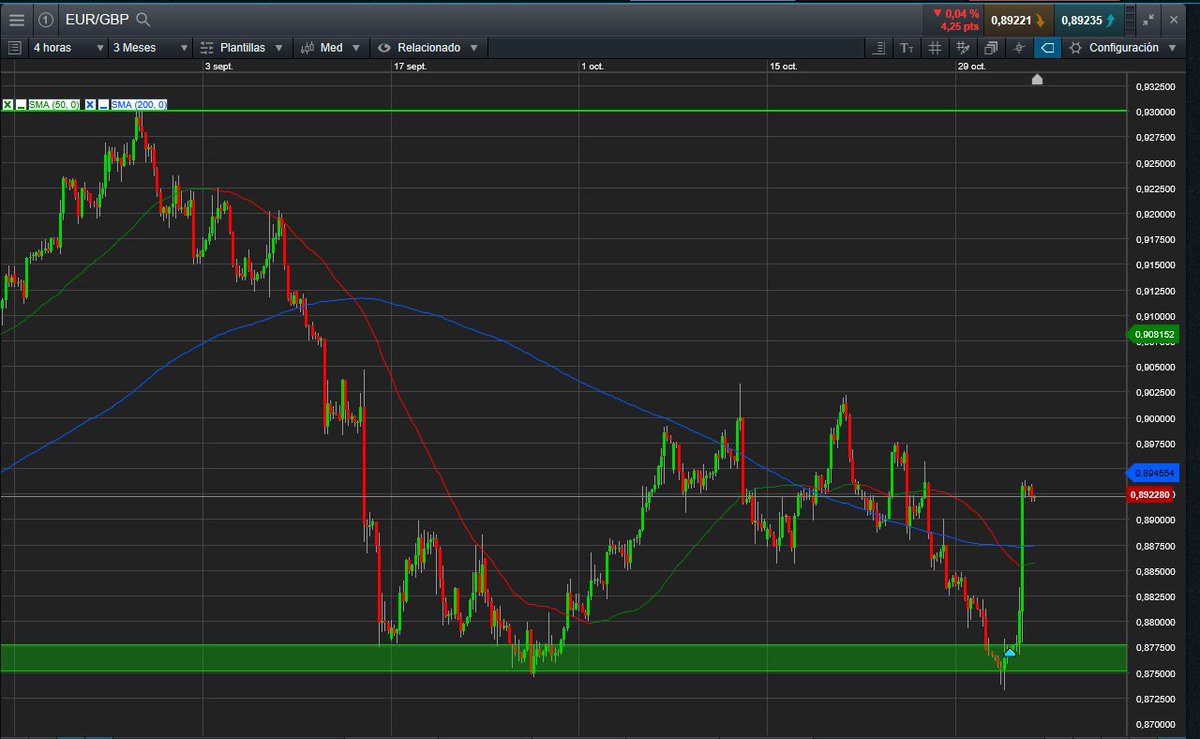Click the green 0,908152 price label
This screenshot has width=1200, height=739.
1153,334
